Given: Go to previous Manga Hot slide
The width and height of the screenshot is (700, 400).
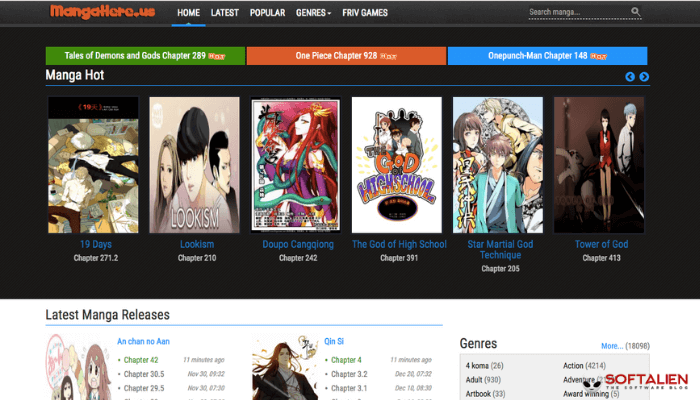Looking at the screenshot, I should tap(630, 77).
